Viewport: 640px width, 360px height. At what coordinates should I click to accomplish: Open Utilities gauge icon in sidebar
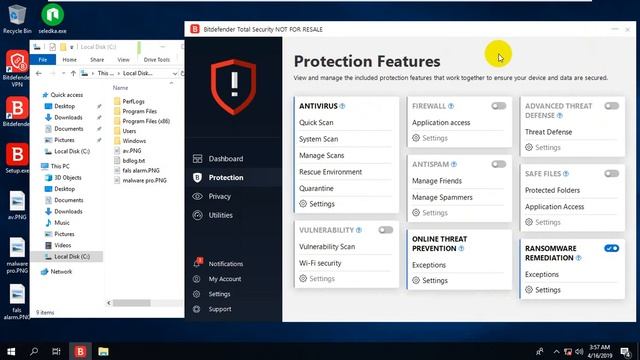[x=198, y=215]
